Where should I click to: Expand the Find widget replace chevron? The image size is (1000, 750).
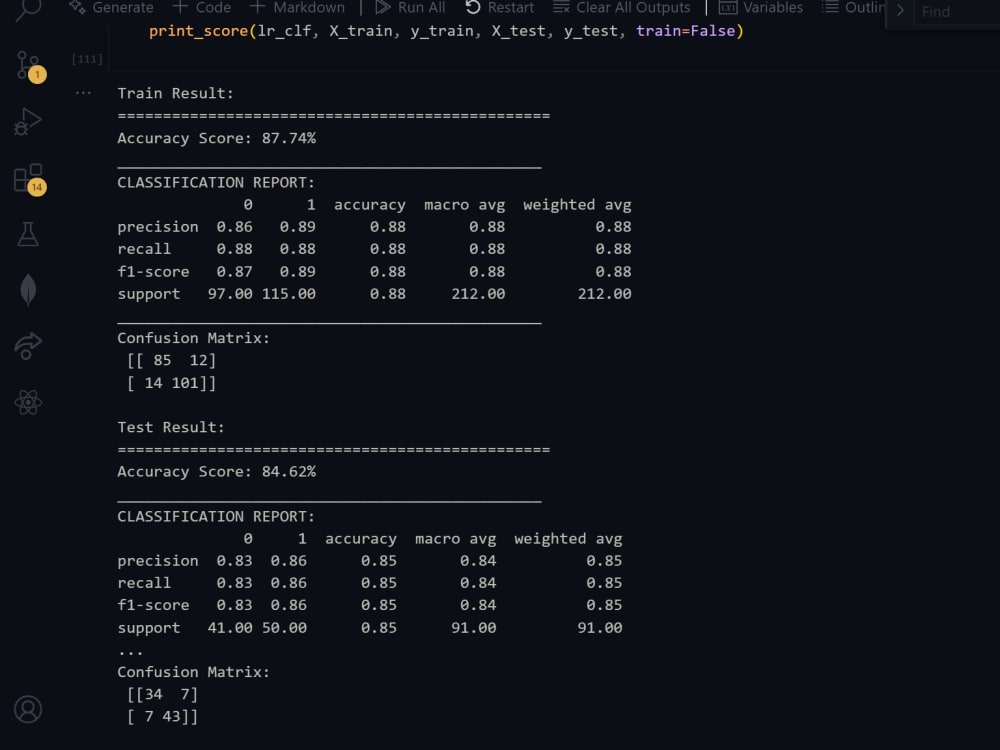pos(900,11)
